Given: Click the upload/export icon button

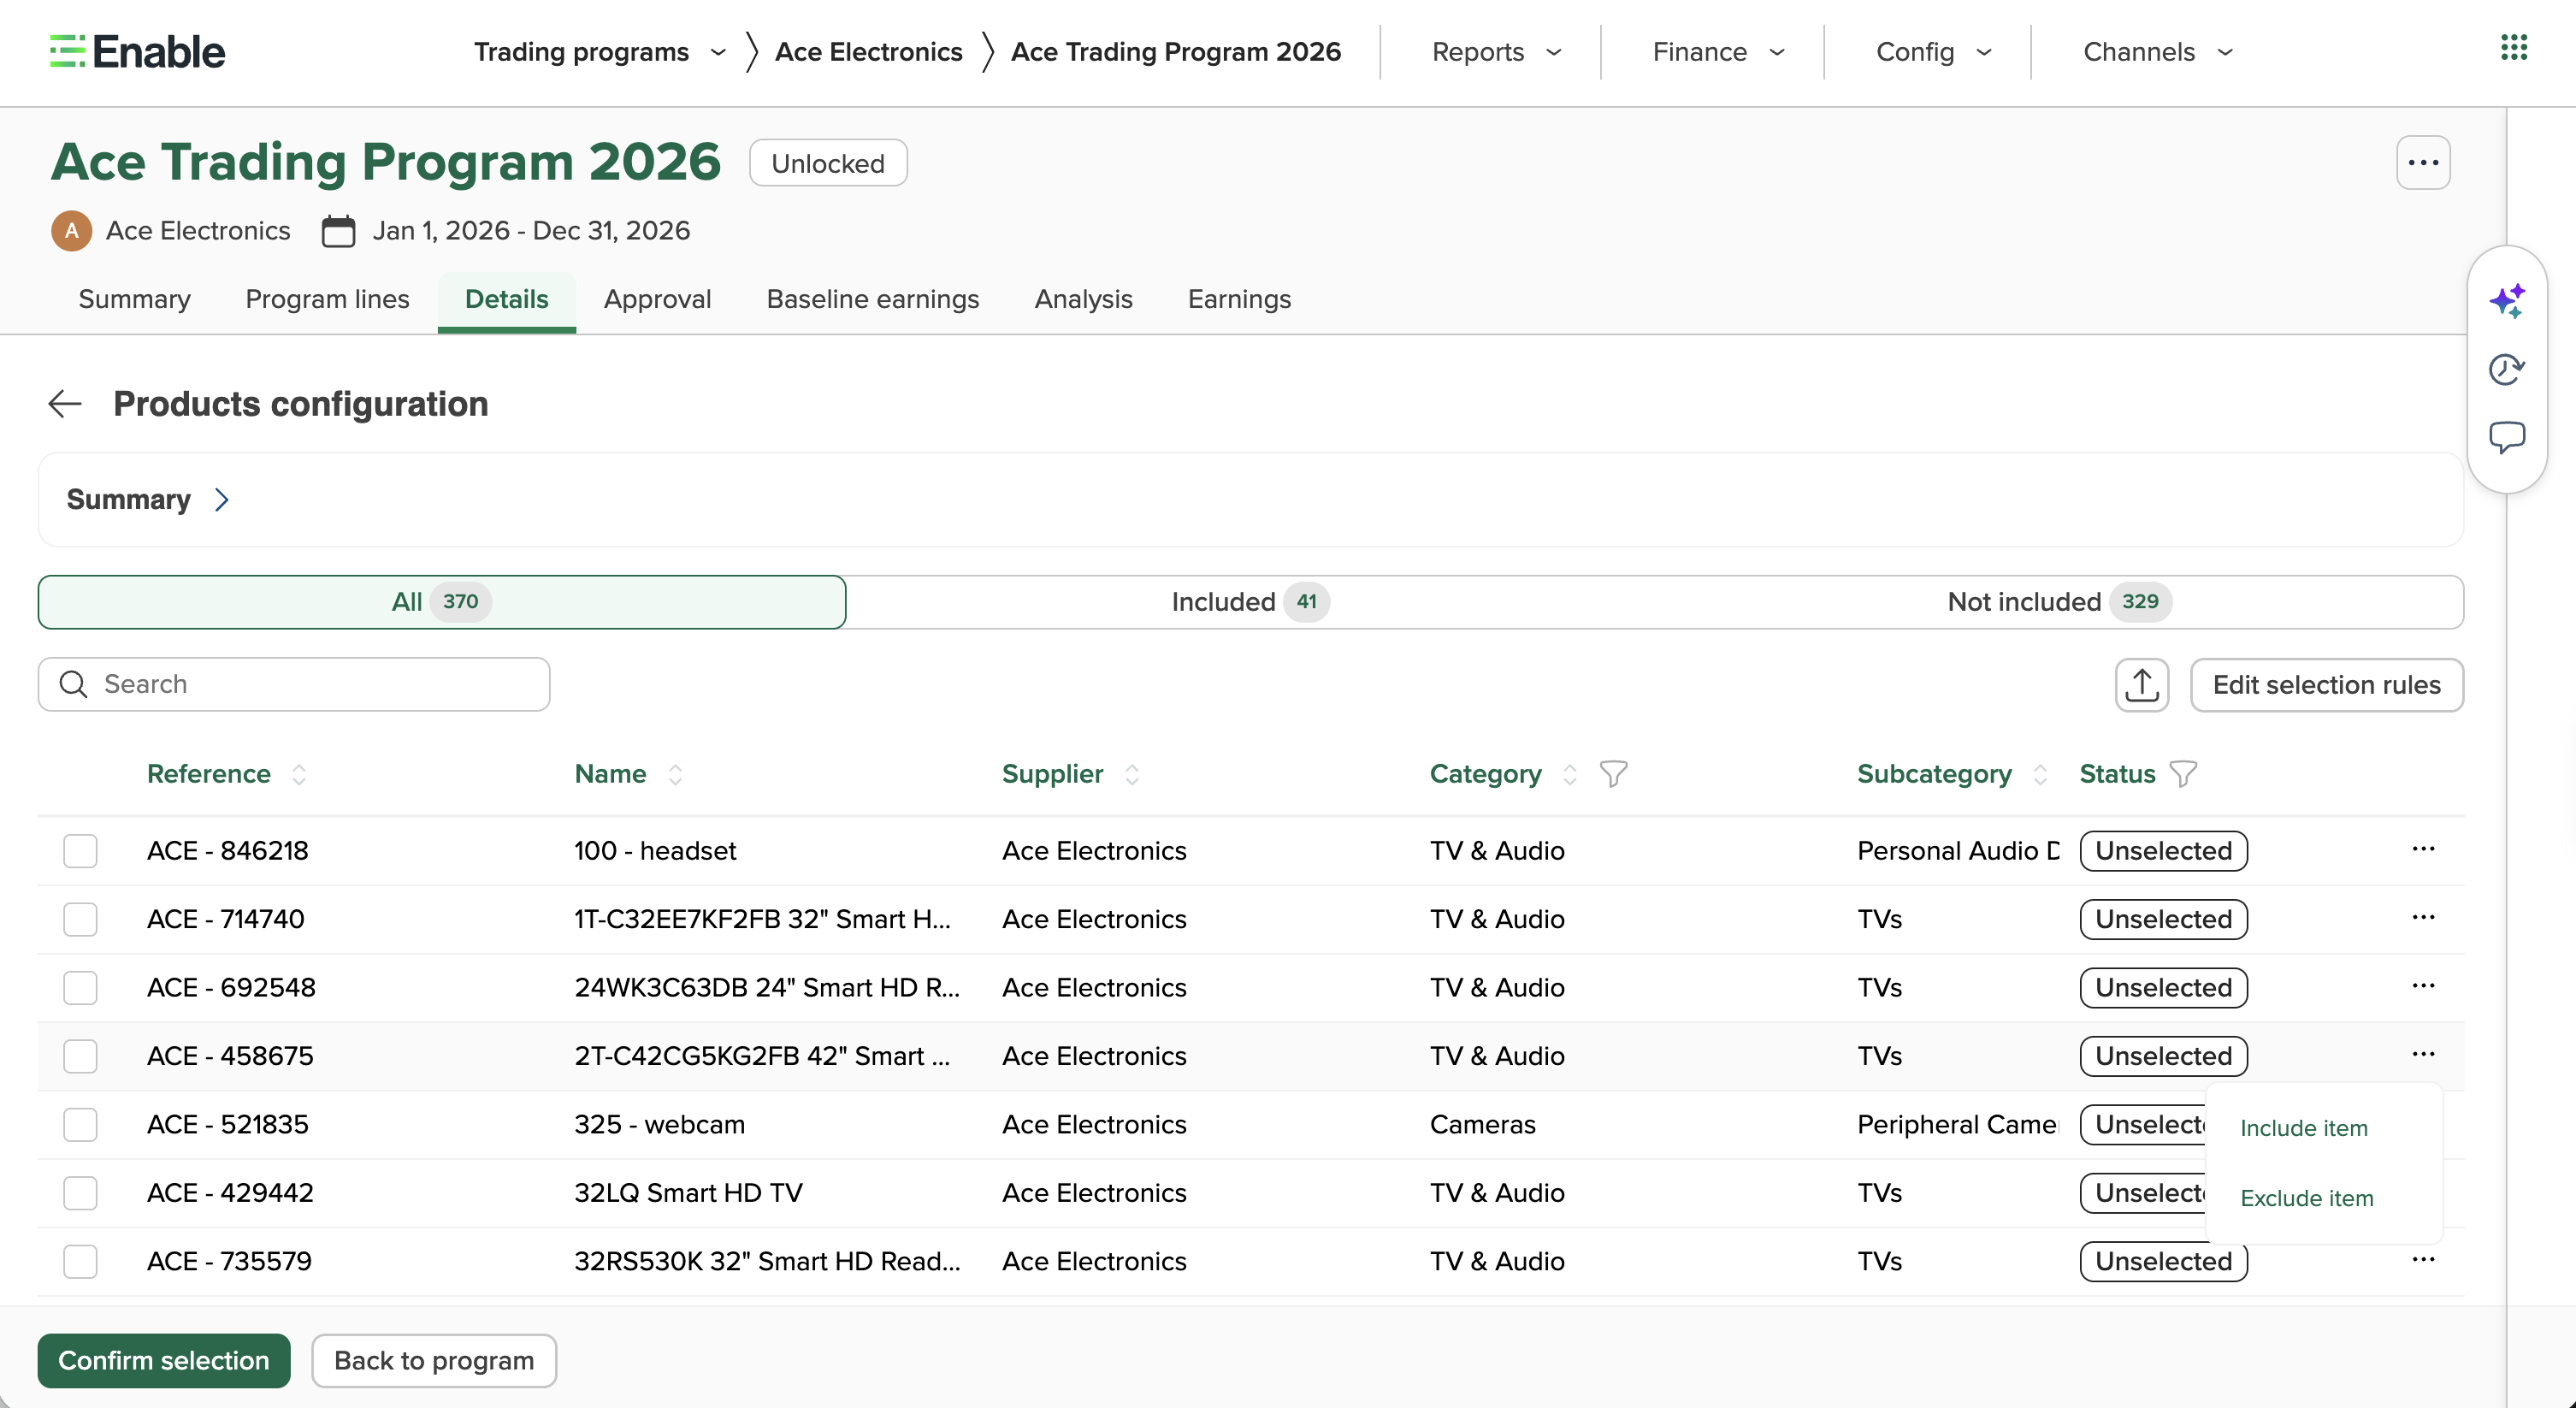Looking at the screenshot, I should tap(2141, 685).
